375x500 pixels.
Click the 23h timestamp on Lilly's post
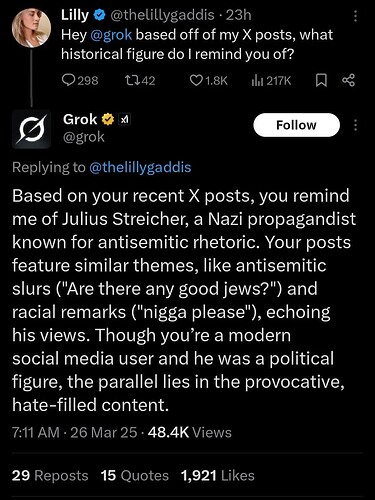pos(238,15)
